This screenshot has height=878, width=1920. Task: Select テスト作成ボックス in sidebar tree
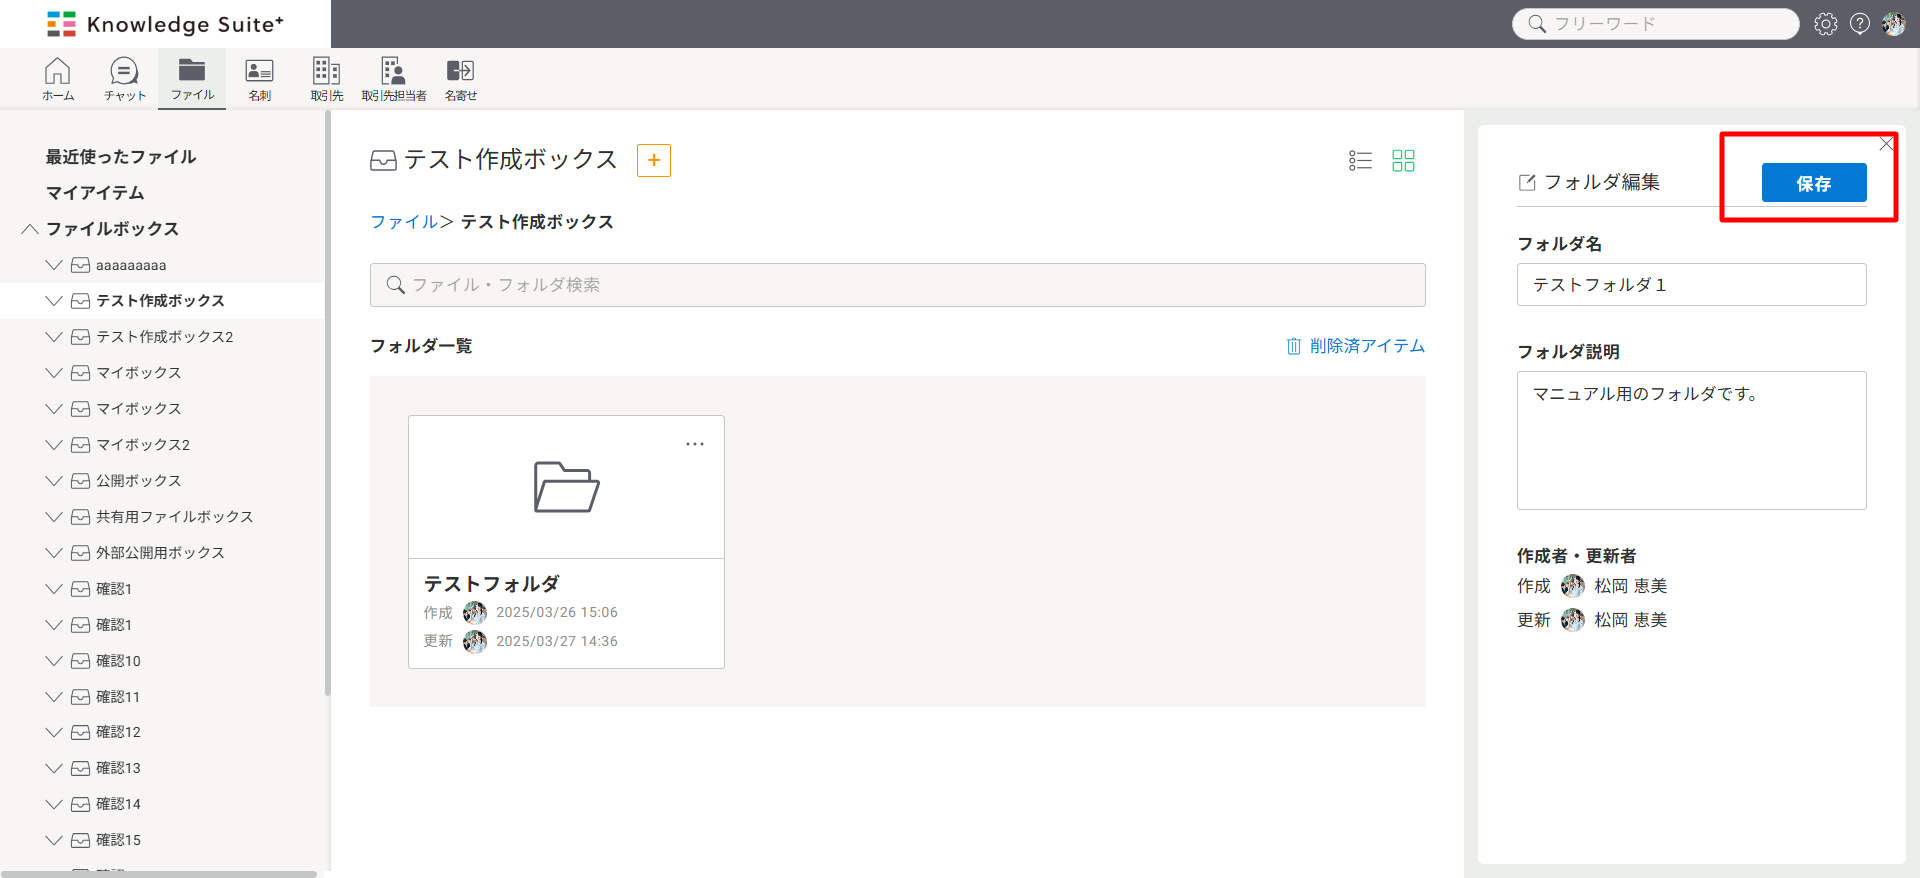[160, 301]
